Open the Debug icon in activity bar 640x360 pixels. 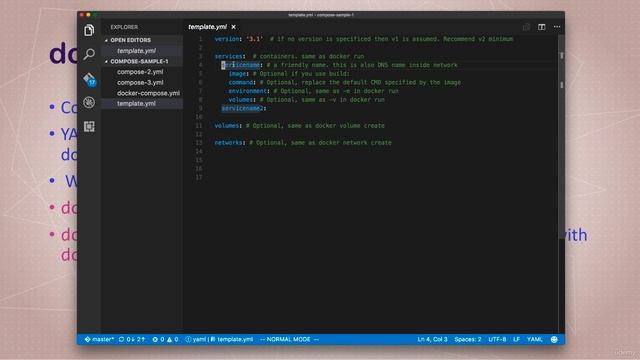click(x=89, y=102)
